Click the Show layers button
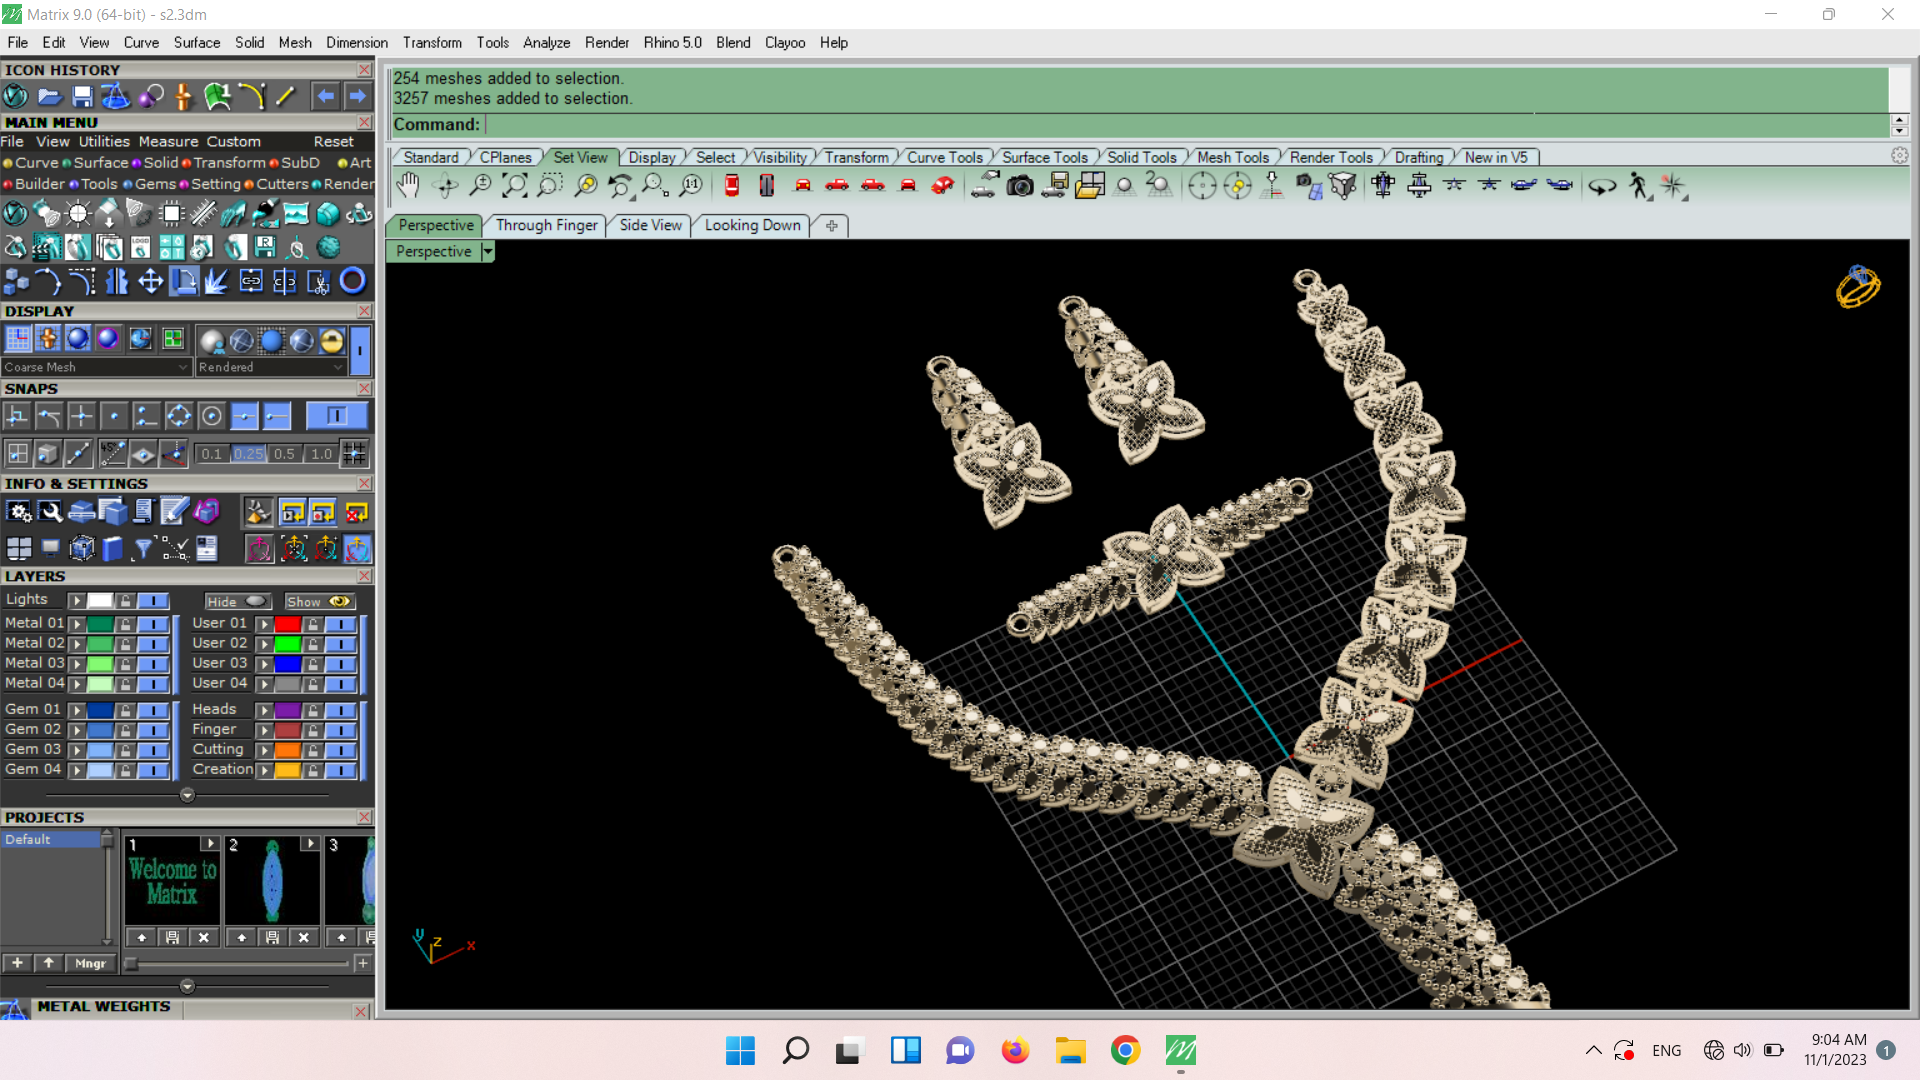 pos(319,602)
